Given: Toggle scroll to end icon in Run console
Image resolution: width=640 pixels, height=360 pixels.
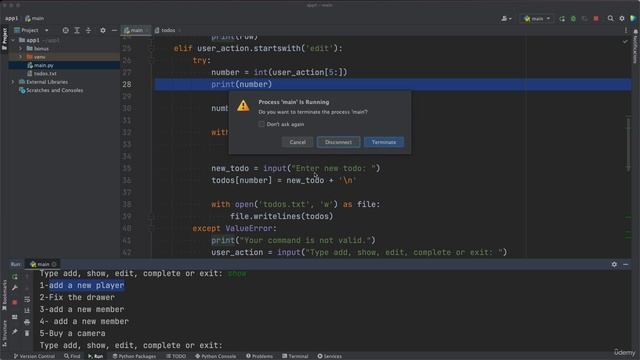Looking at the screenshot, I should 27,311.
